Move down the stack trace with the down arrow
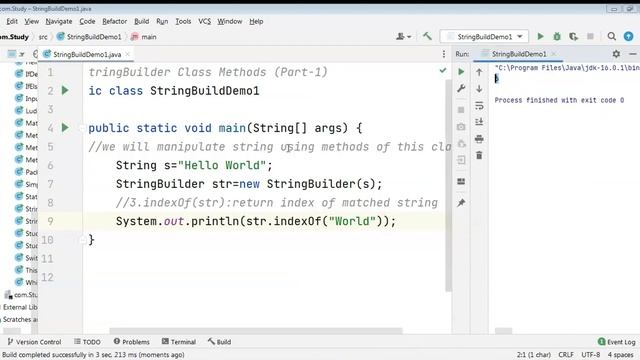Screen dimensions: 640x360 pyautogui.click(x=479, y=89)
